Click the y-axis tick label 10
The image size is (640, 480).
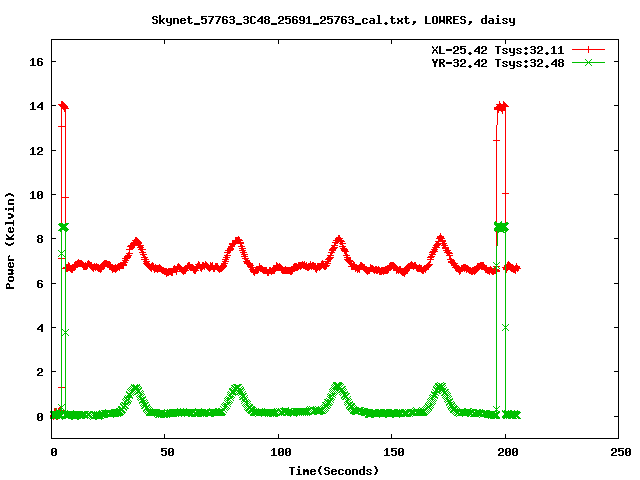click(36, 195)
